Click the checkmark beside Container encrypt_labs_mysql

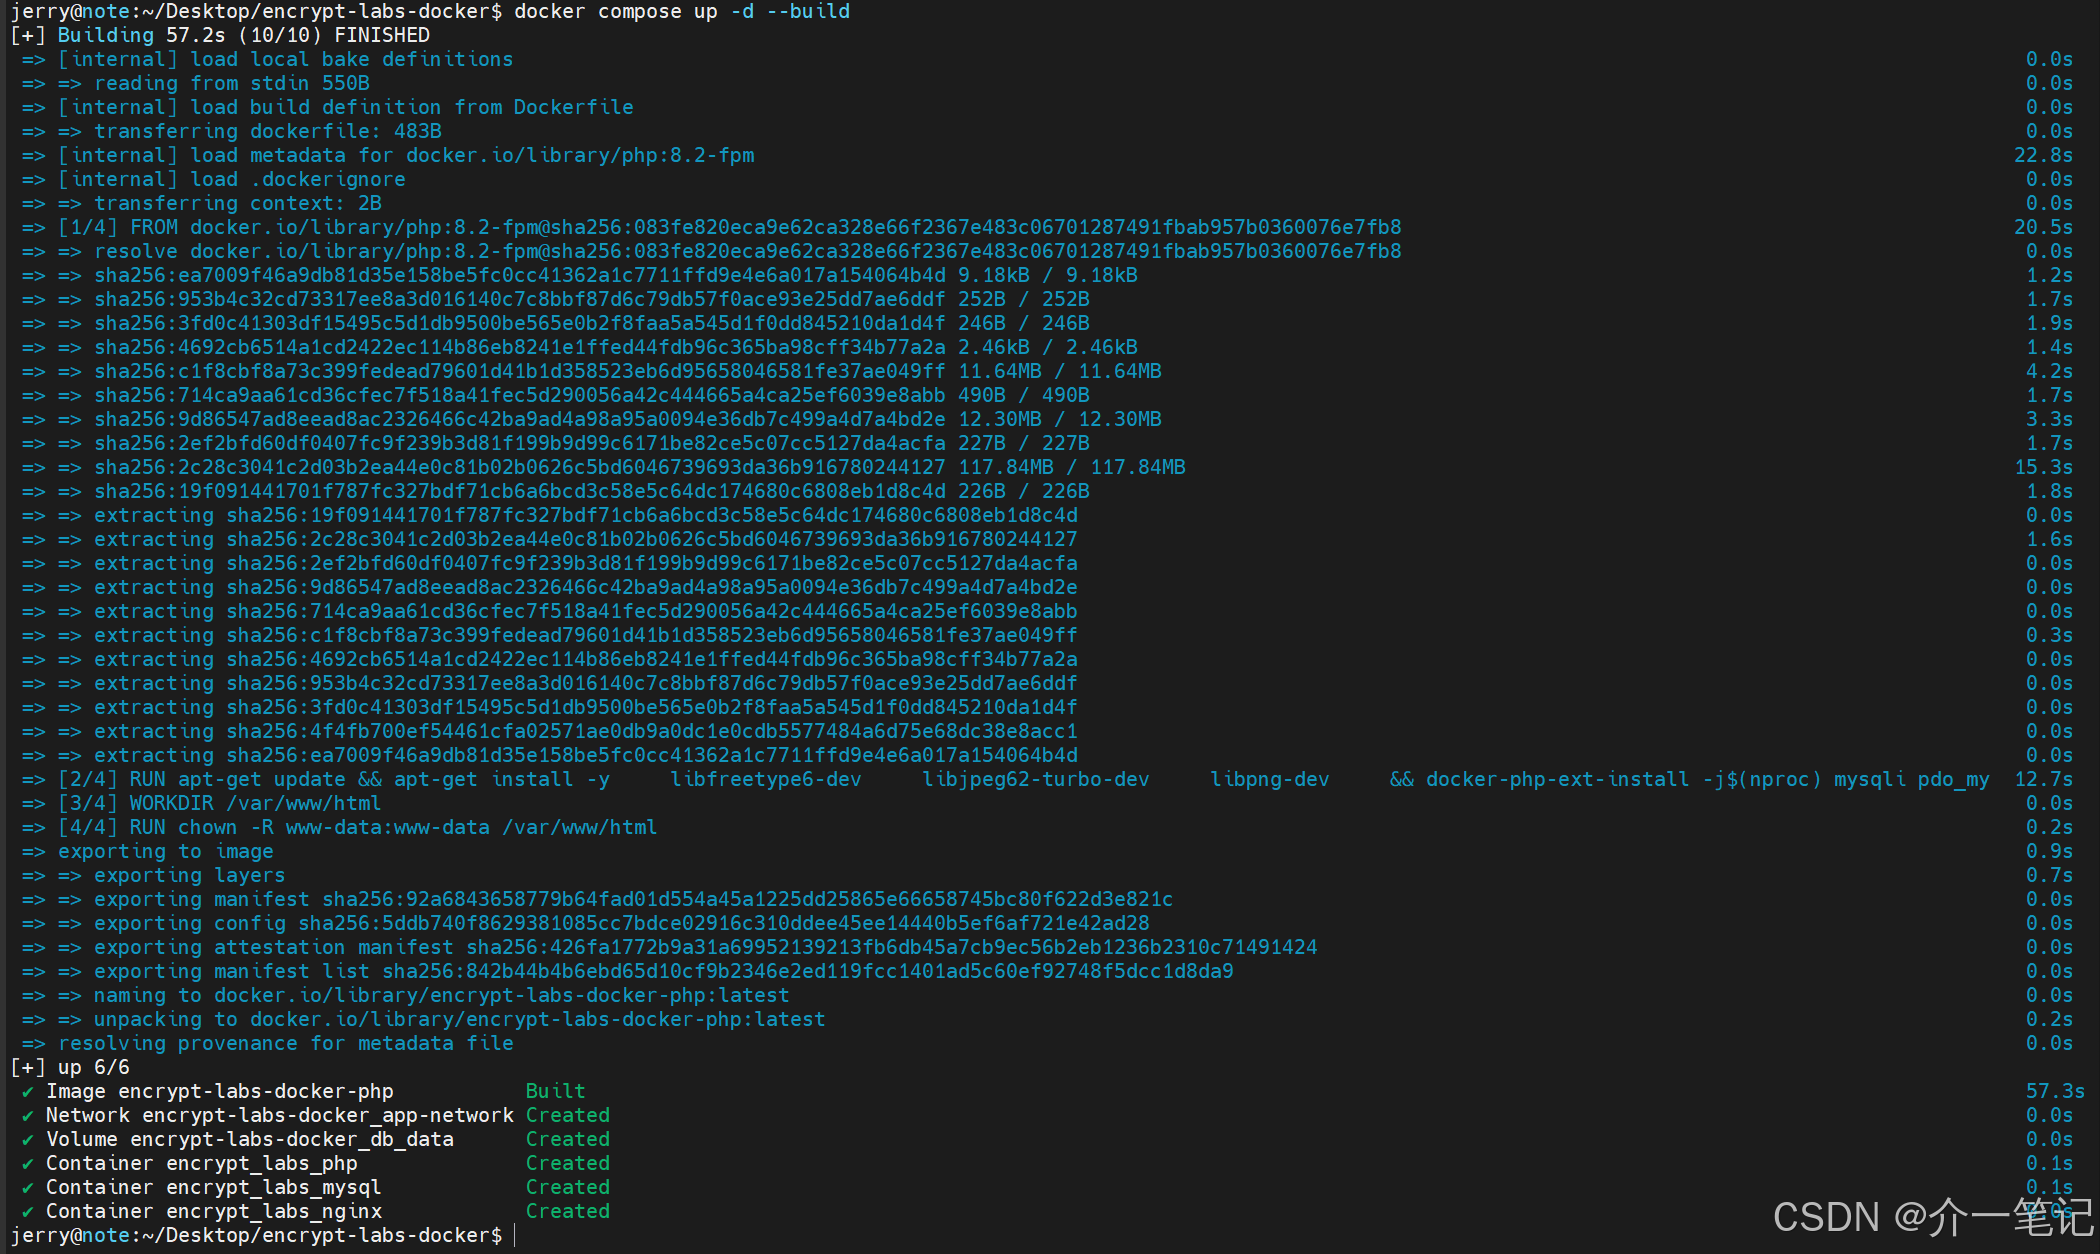[x=28, y=1188]
